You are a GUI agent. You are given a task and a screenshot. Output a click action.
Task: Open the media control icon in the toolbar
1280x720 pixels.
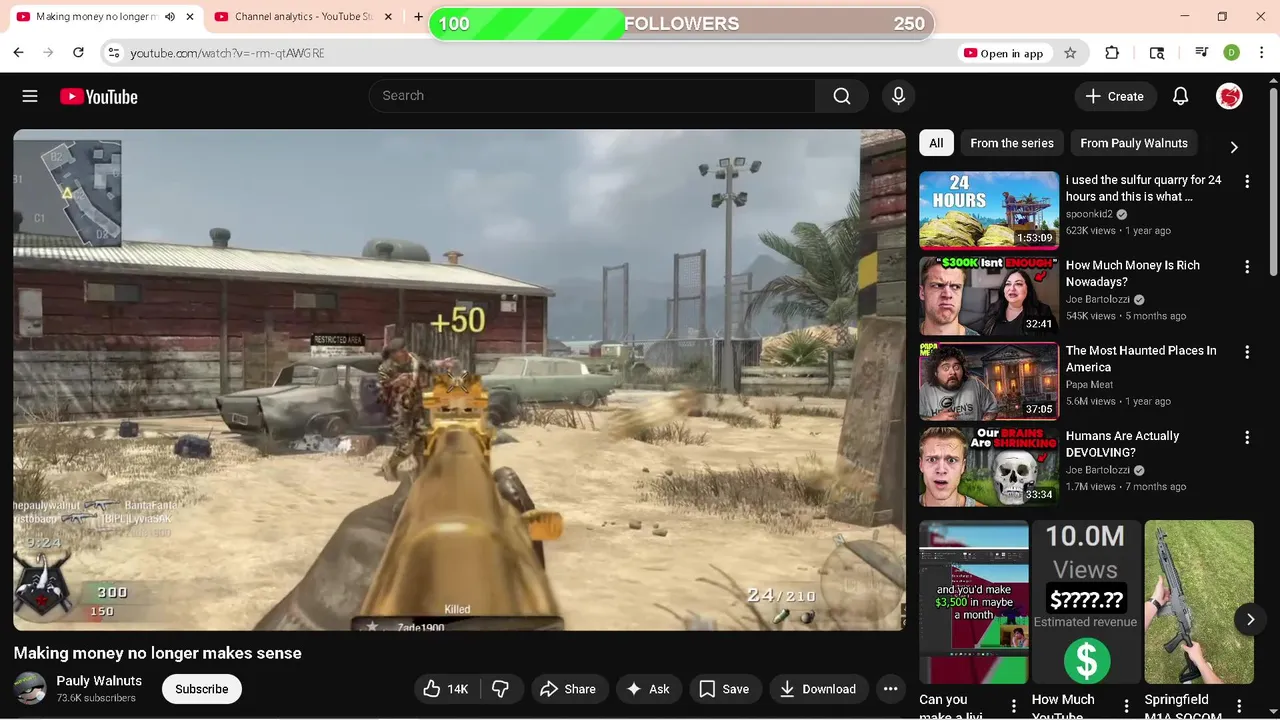1201,53
